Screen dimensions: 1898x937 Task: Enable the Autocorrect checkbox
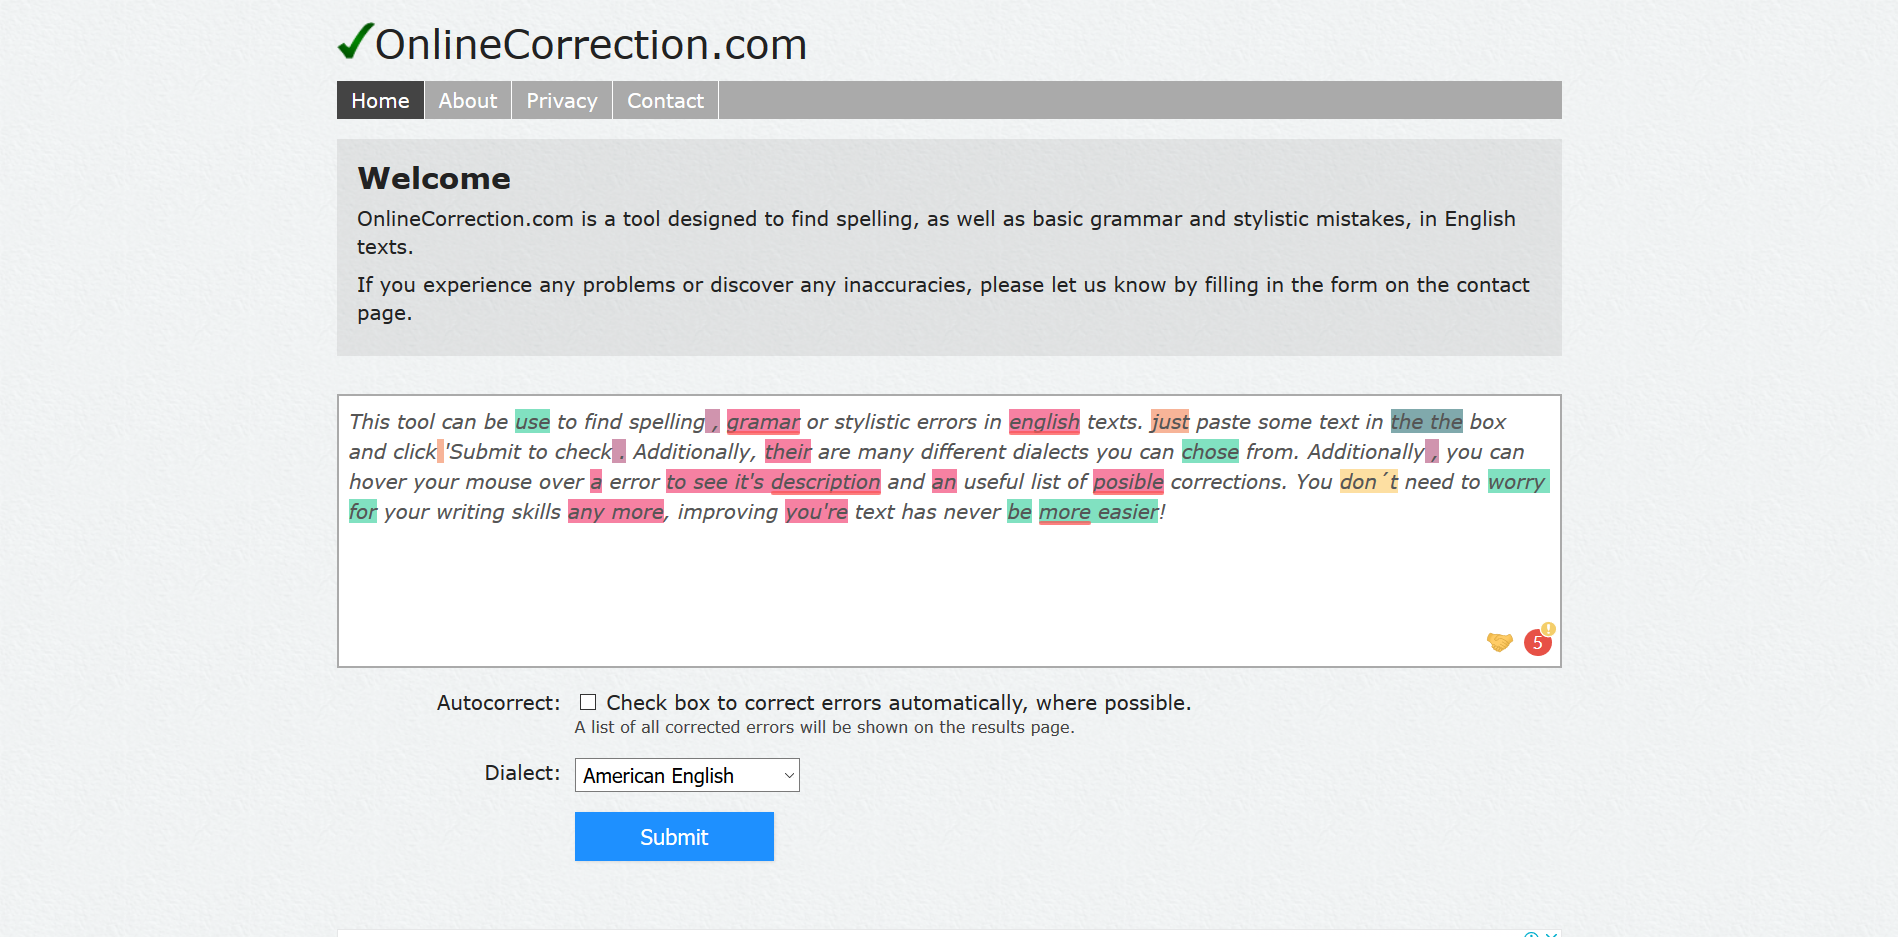588,703
